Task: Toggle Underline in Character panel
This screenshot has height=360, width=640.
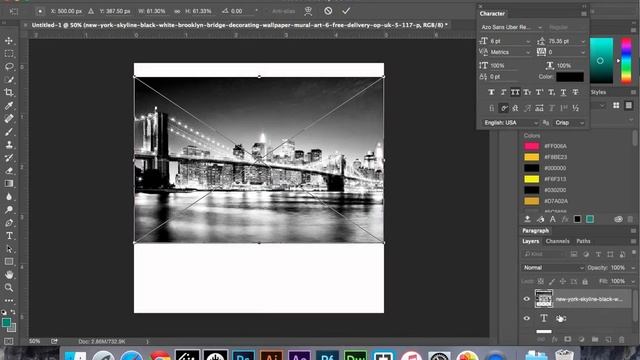Action: tap(563, 92)
